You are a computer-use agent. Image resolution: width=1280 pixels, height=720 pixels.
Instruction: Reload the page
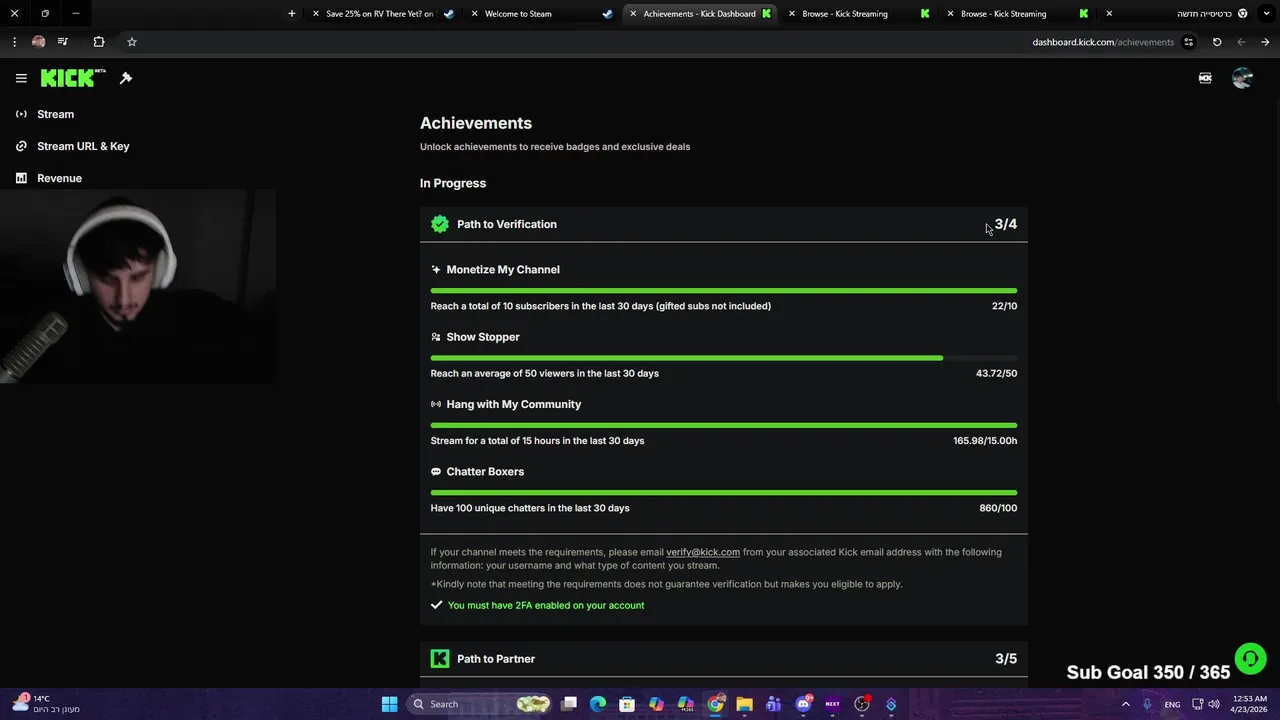coord(1217,42)
